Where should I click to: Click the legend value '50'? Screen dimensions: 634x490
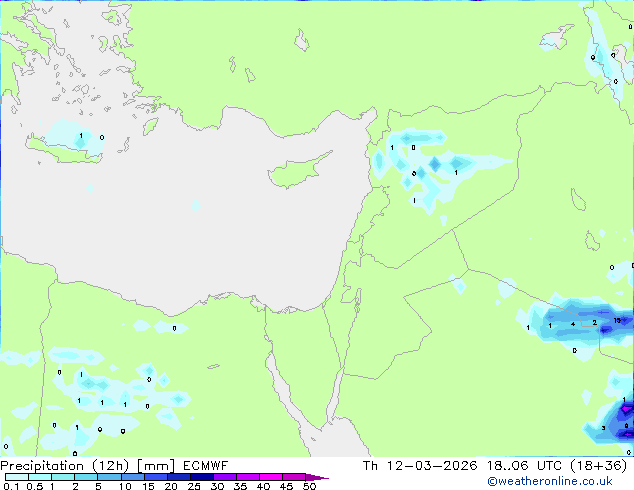(x=309, y=486)
